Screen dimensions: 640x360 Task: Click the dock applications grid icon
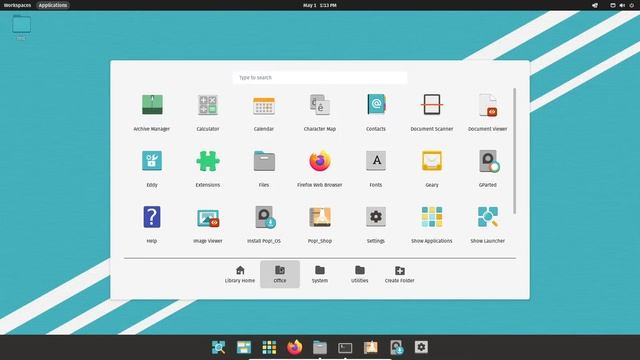(x=269, y=347)
